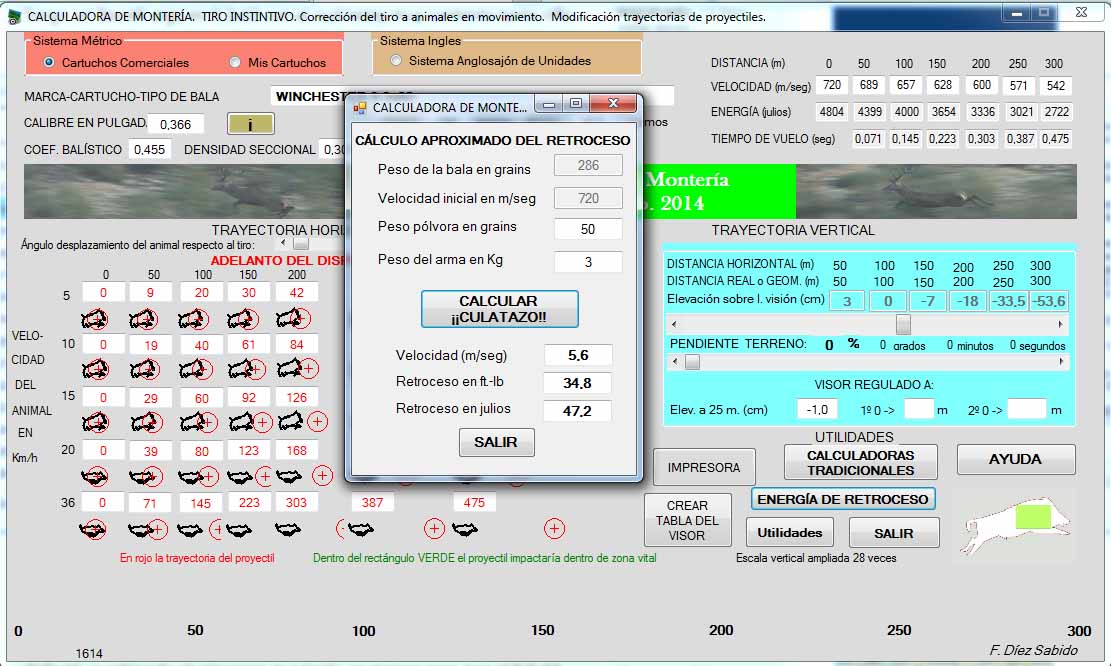Viewport: 1111px width, 666px height.
Task: Click left arrow of the Pendiente Terreno scrollbar
Action: pyautogui.click(x=674, y=363)
